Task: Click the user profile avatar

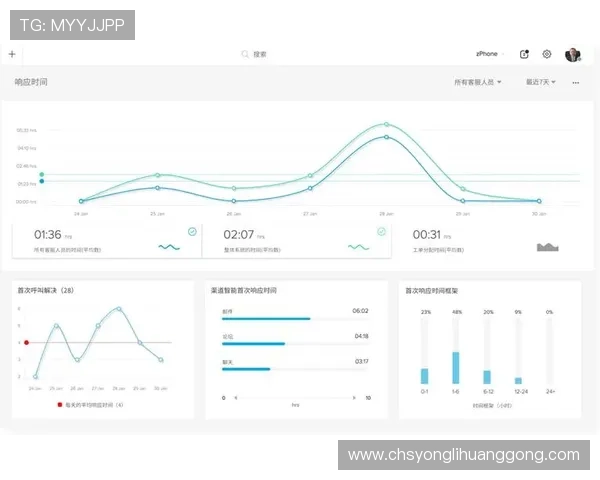Action: [x=572, y=54]
